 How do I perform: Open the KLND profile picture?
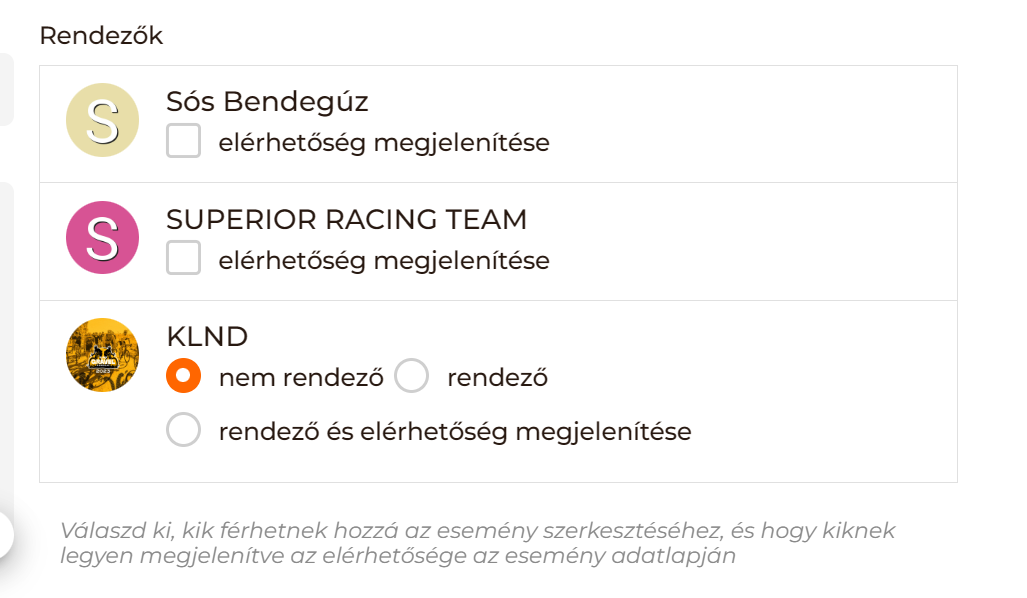(x=102, y=355)
